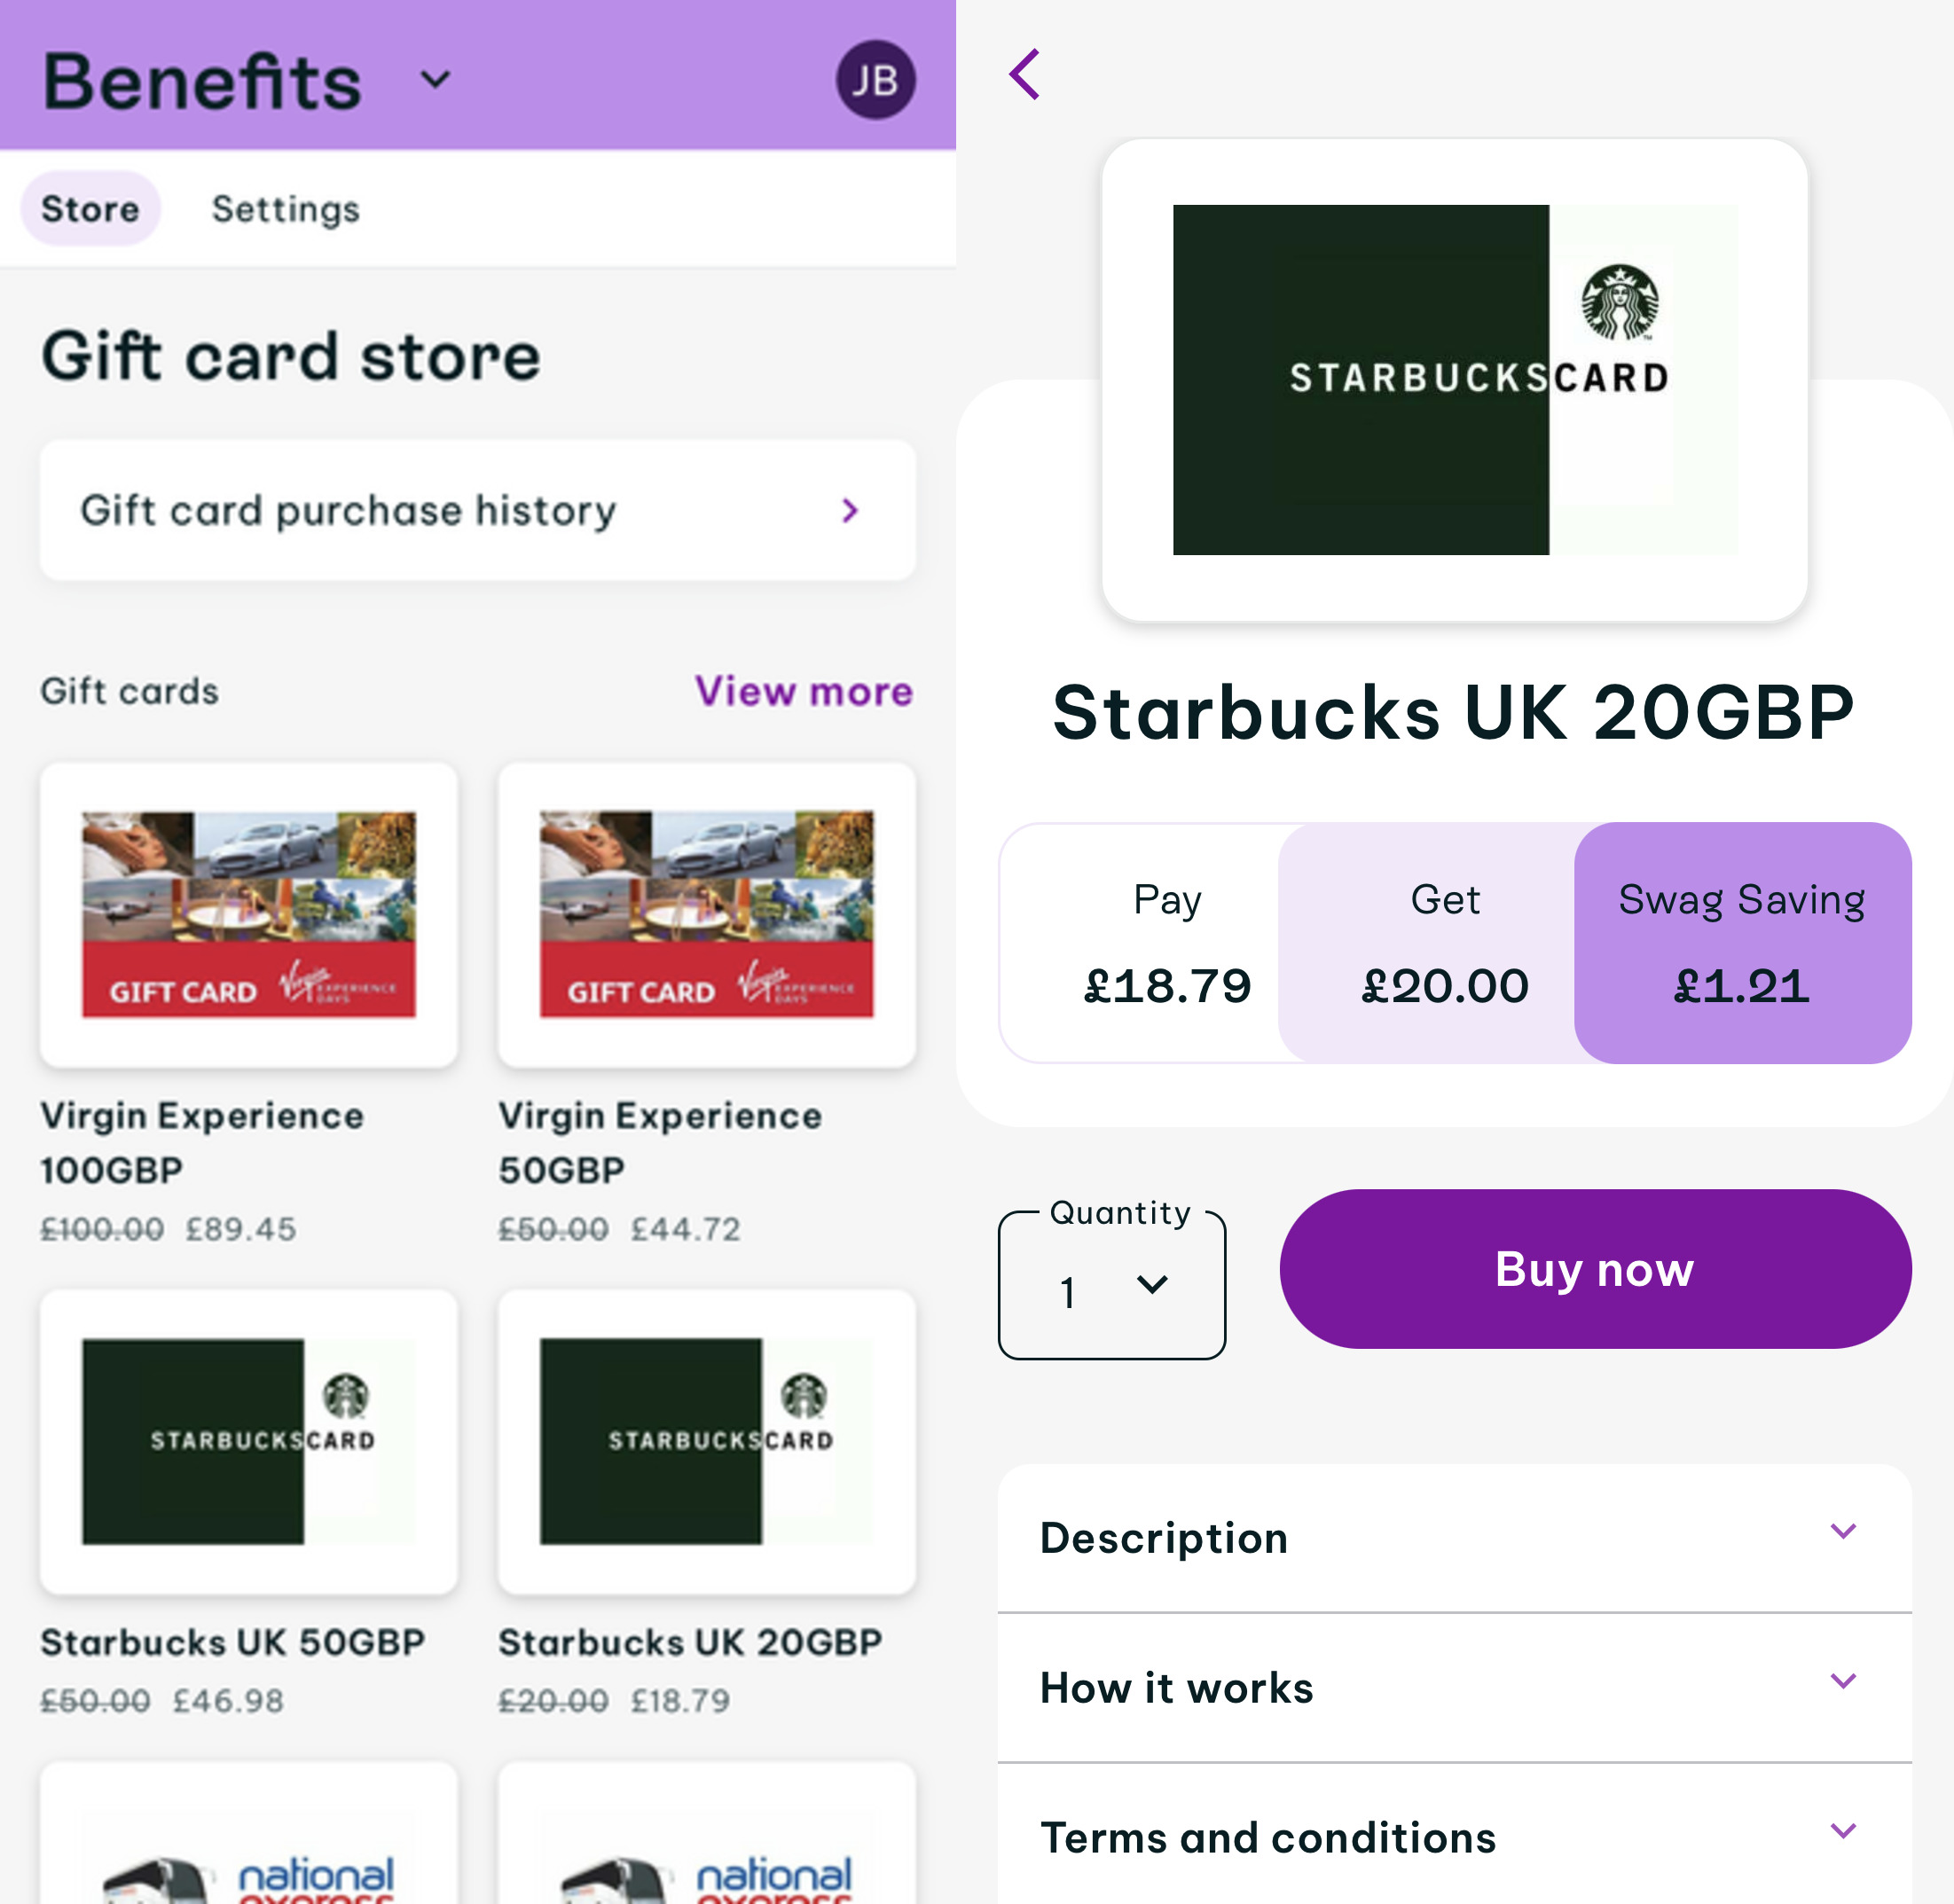Open Benefits header dropdown chevron

[435, 79]
